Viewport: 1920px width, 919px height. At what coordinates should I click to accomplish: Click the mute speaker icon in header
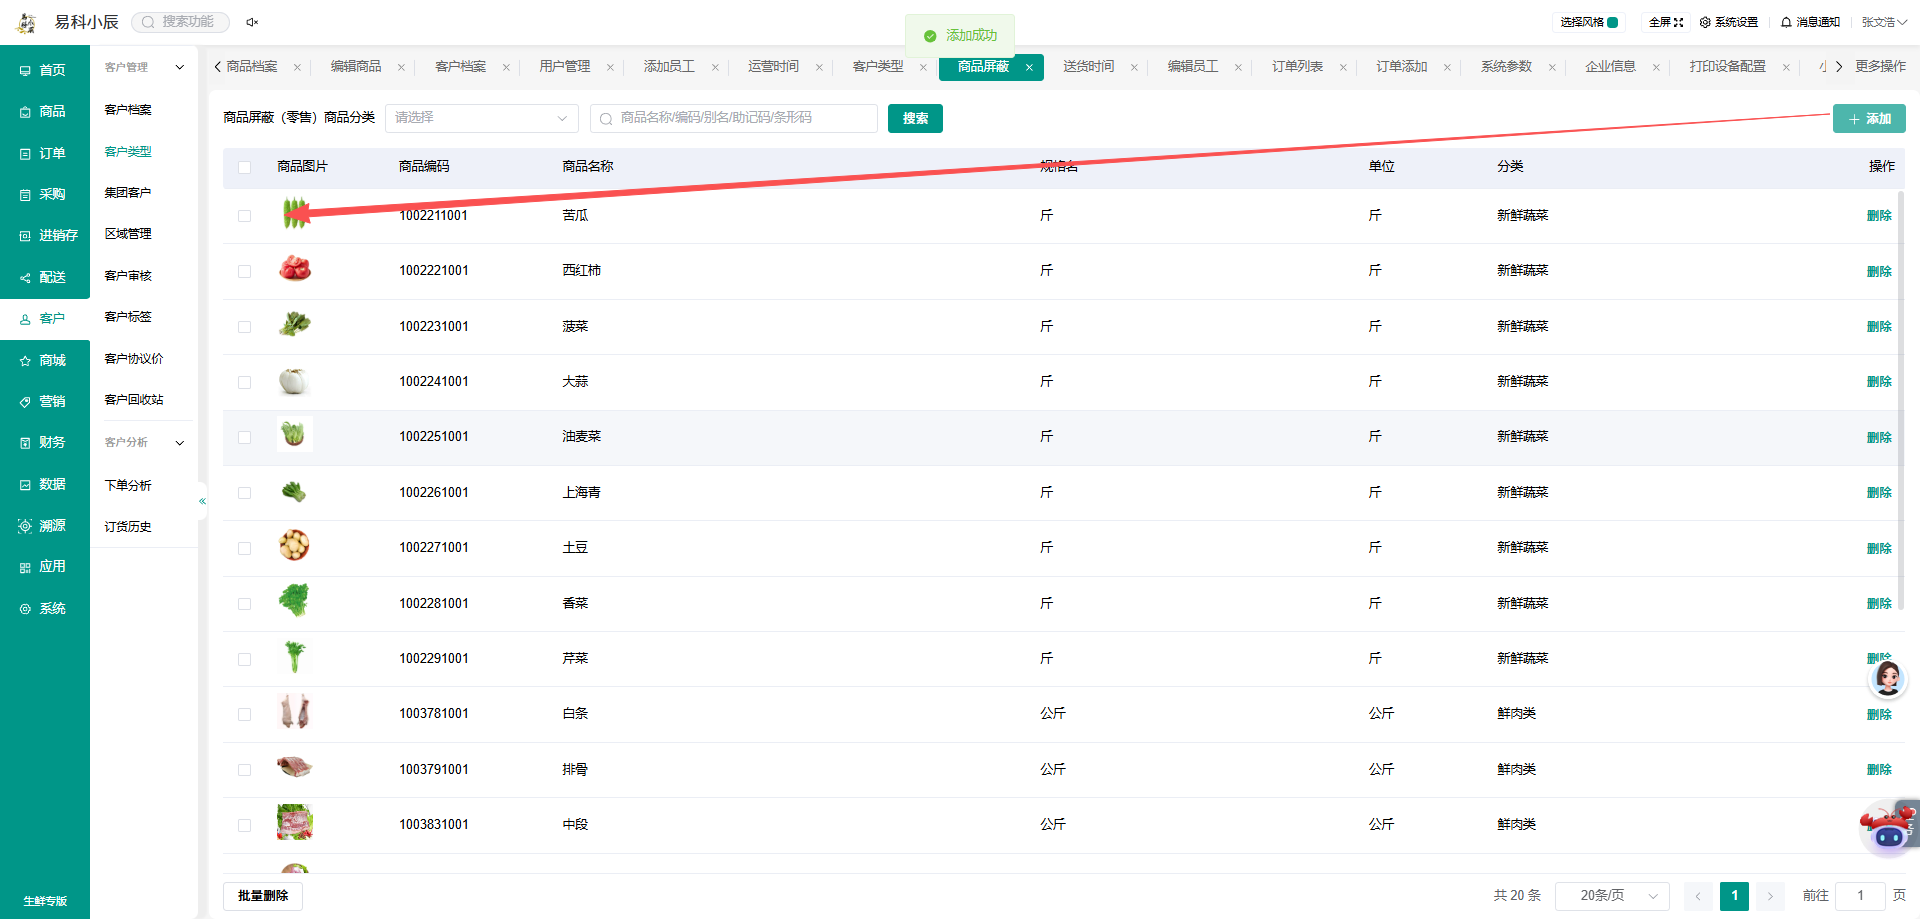[x=252, y=22]
